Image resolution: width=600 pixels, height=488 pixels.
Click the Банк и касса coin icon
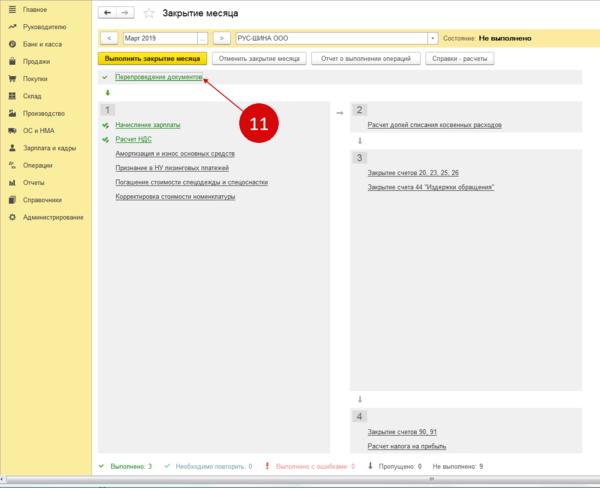[x=12, y=44]
